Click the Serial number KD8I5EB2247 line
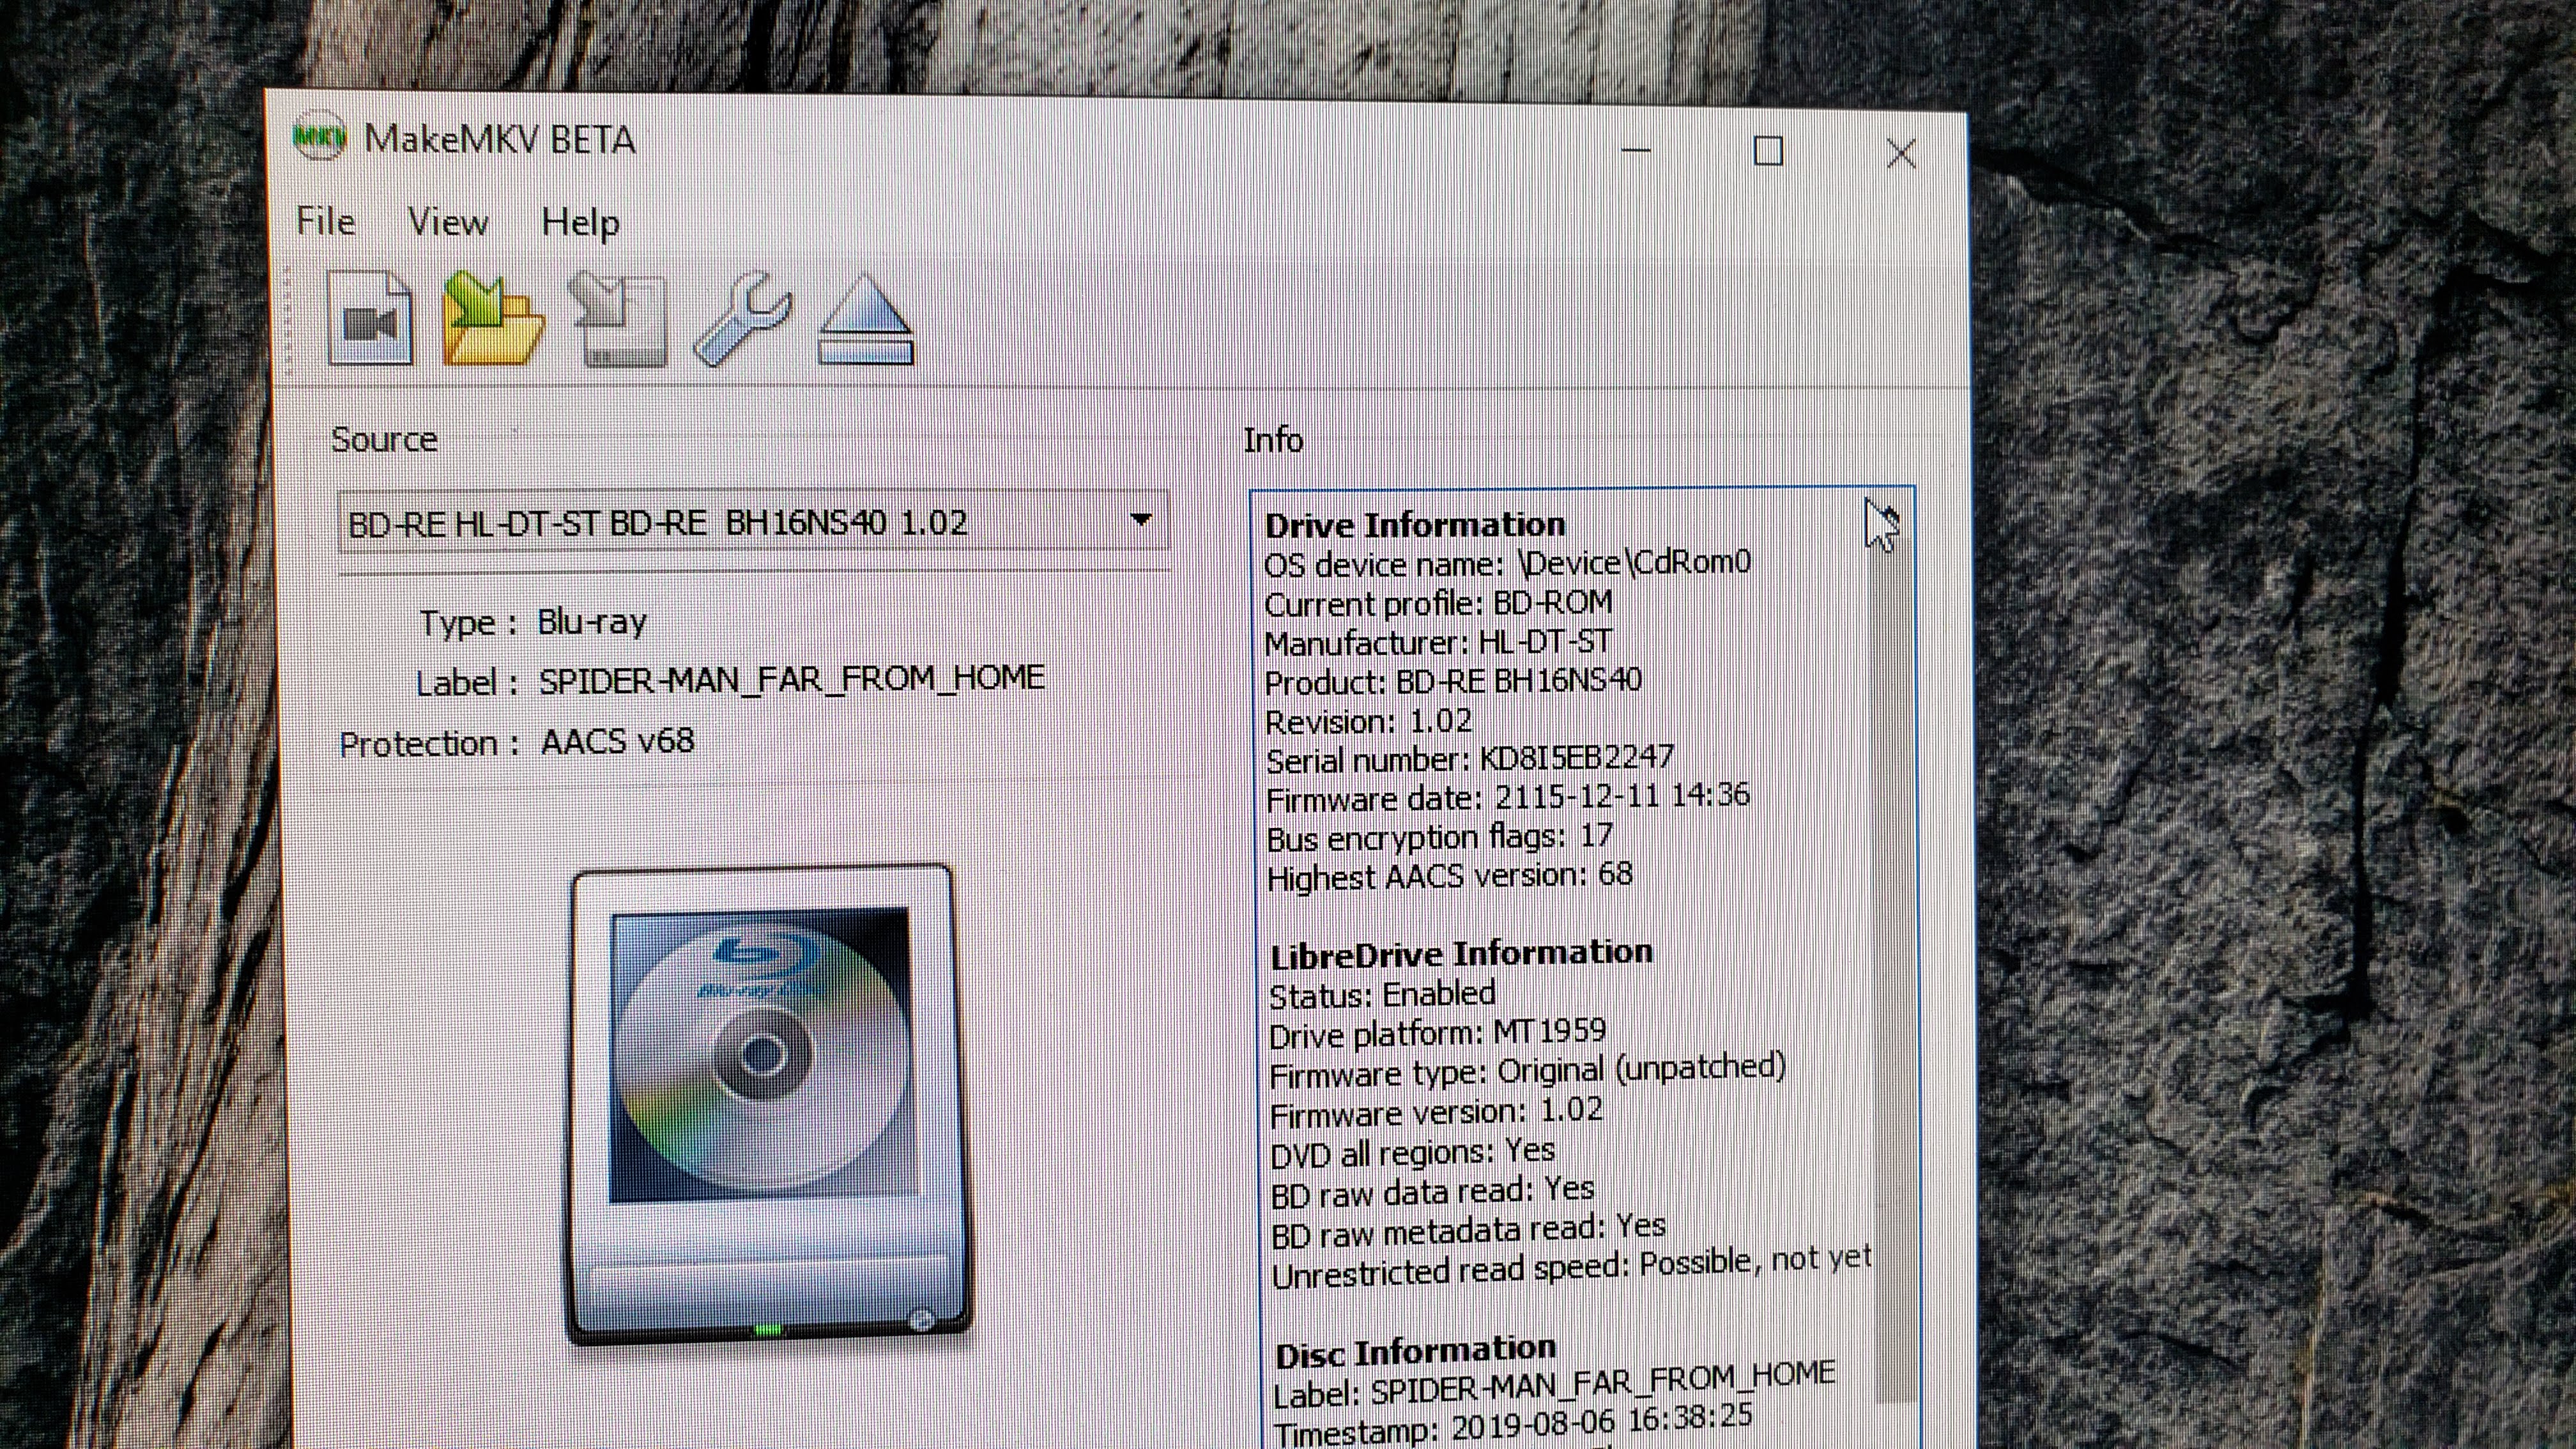2576x1449 pixels. (x=1470, y=759)
